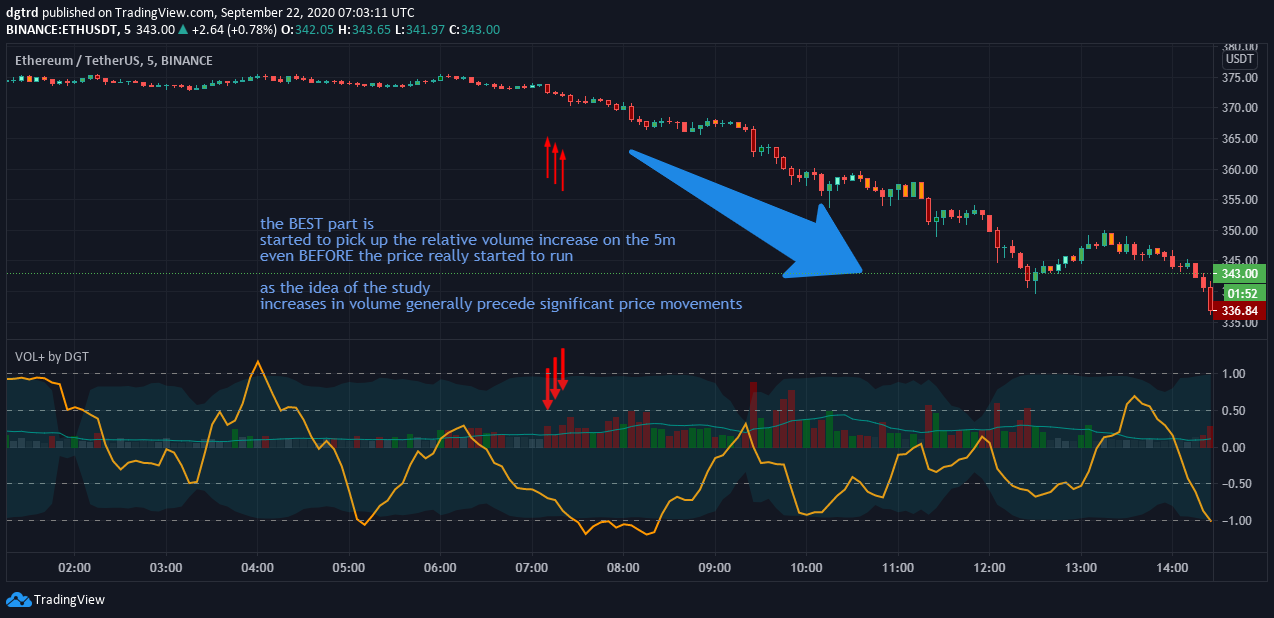1274x618 pixels.
Task: Select the VOL+ by DGT indicator label
Action: click(x=54, y=356)
